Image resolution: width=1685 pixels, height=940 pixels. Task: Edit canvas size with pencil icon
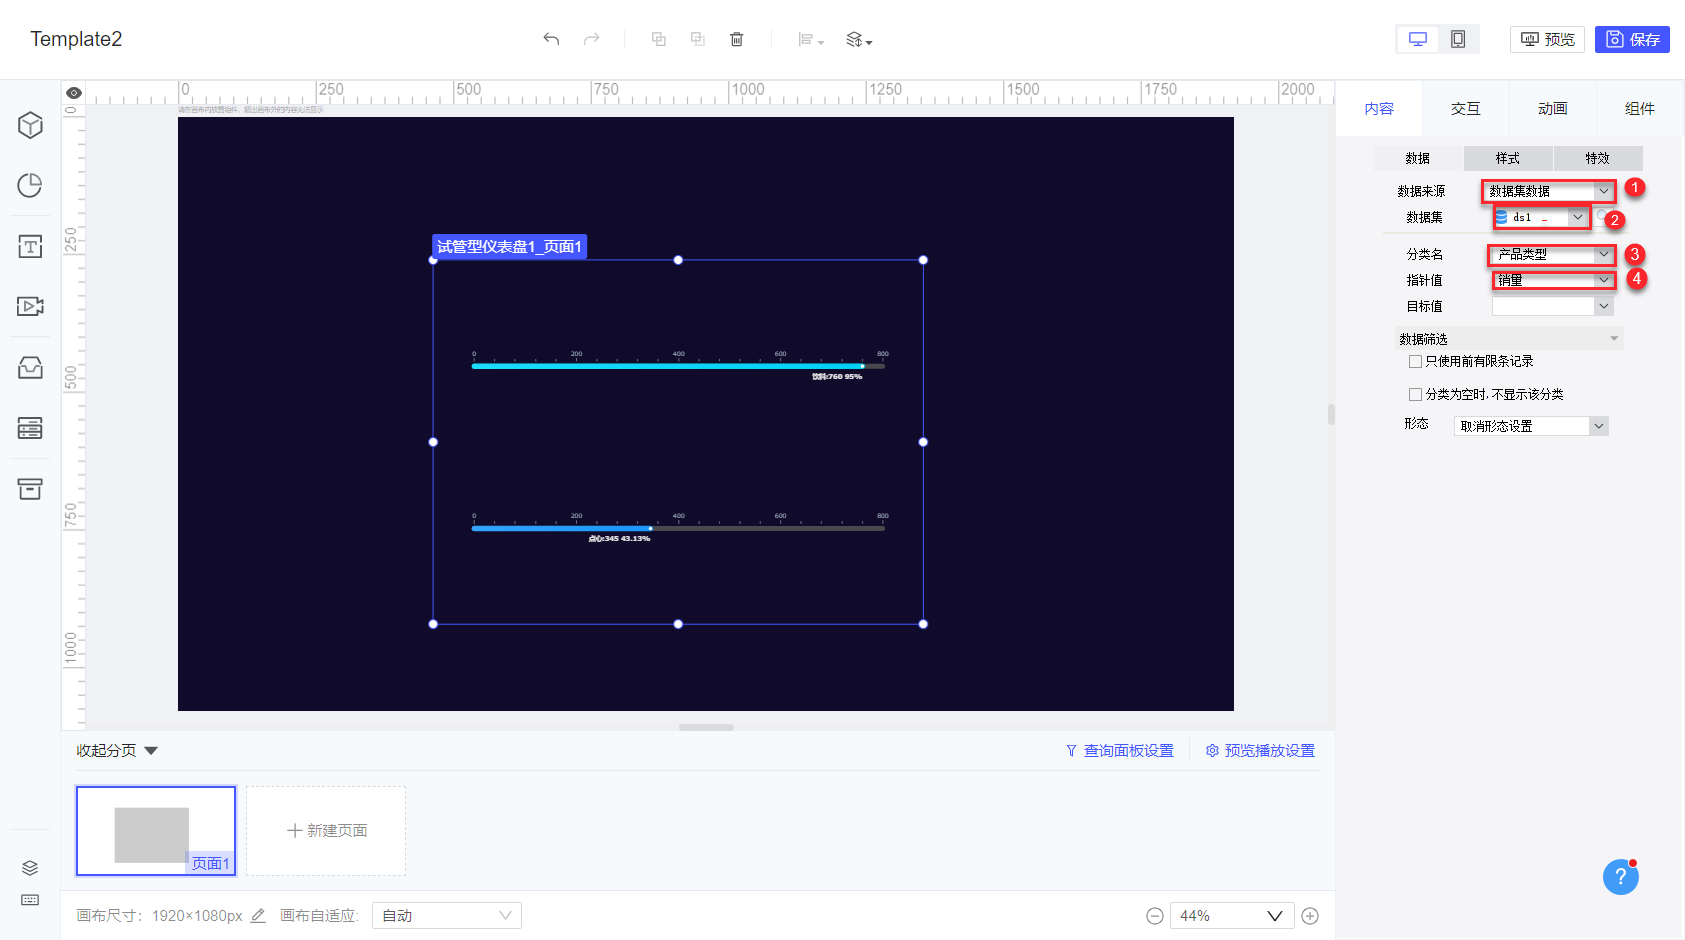click(x=258, y=915)
